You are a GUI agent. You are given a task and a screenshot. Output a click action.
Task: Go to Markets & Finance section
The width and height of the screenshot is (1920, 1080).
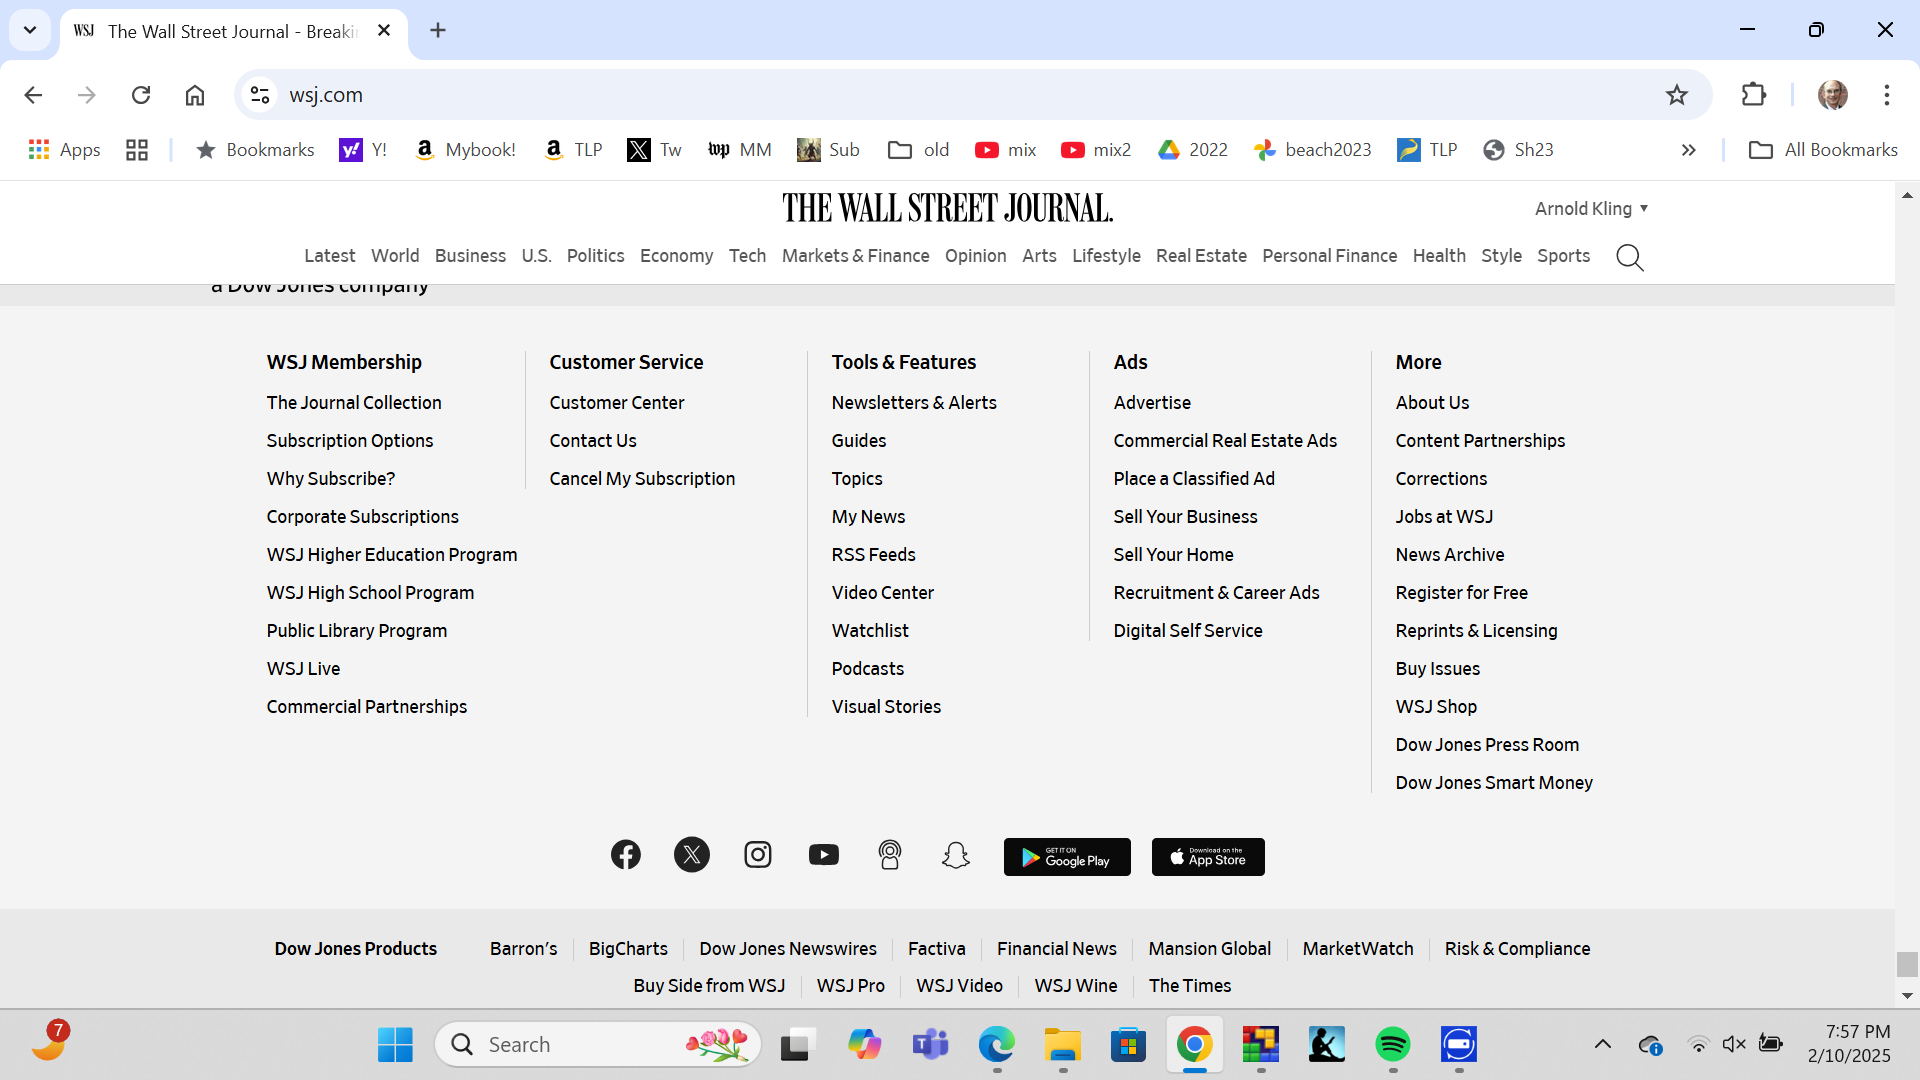(x=855, y=256)
